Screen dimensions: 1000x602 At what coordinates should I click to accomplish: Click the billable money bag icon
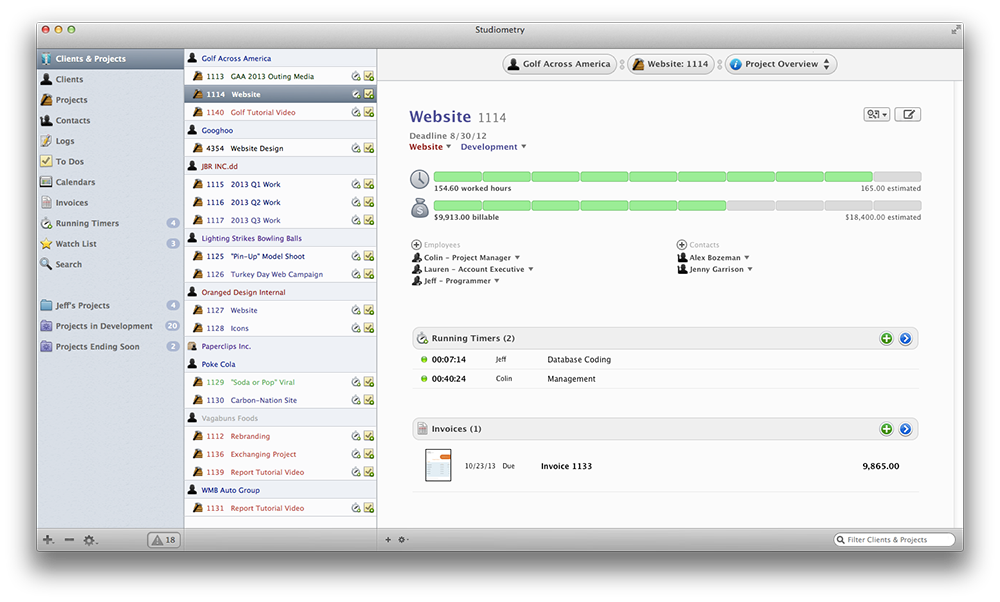(x=420, y=209)
